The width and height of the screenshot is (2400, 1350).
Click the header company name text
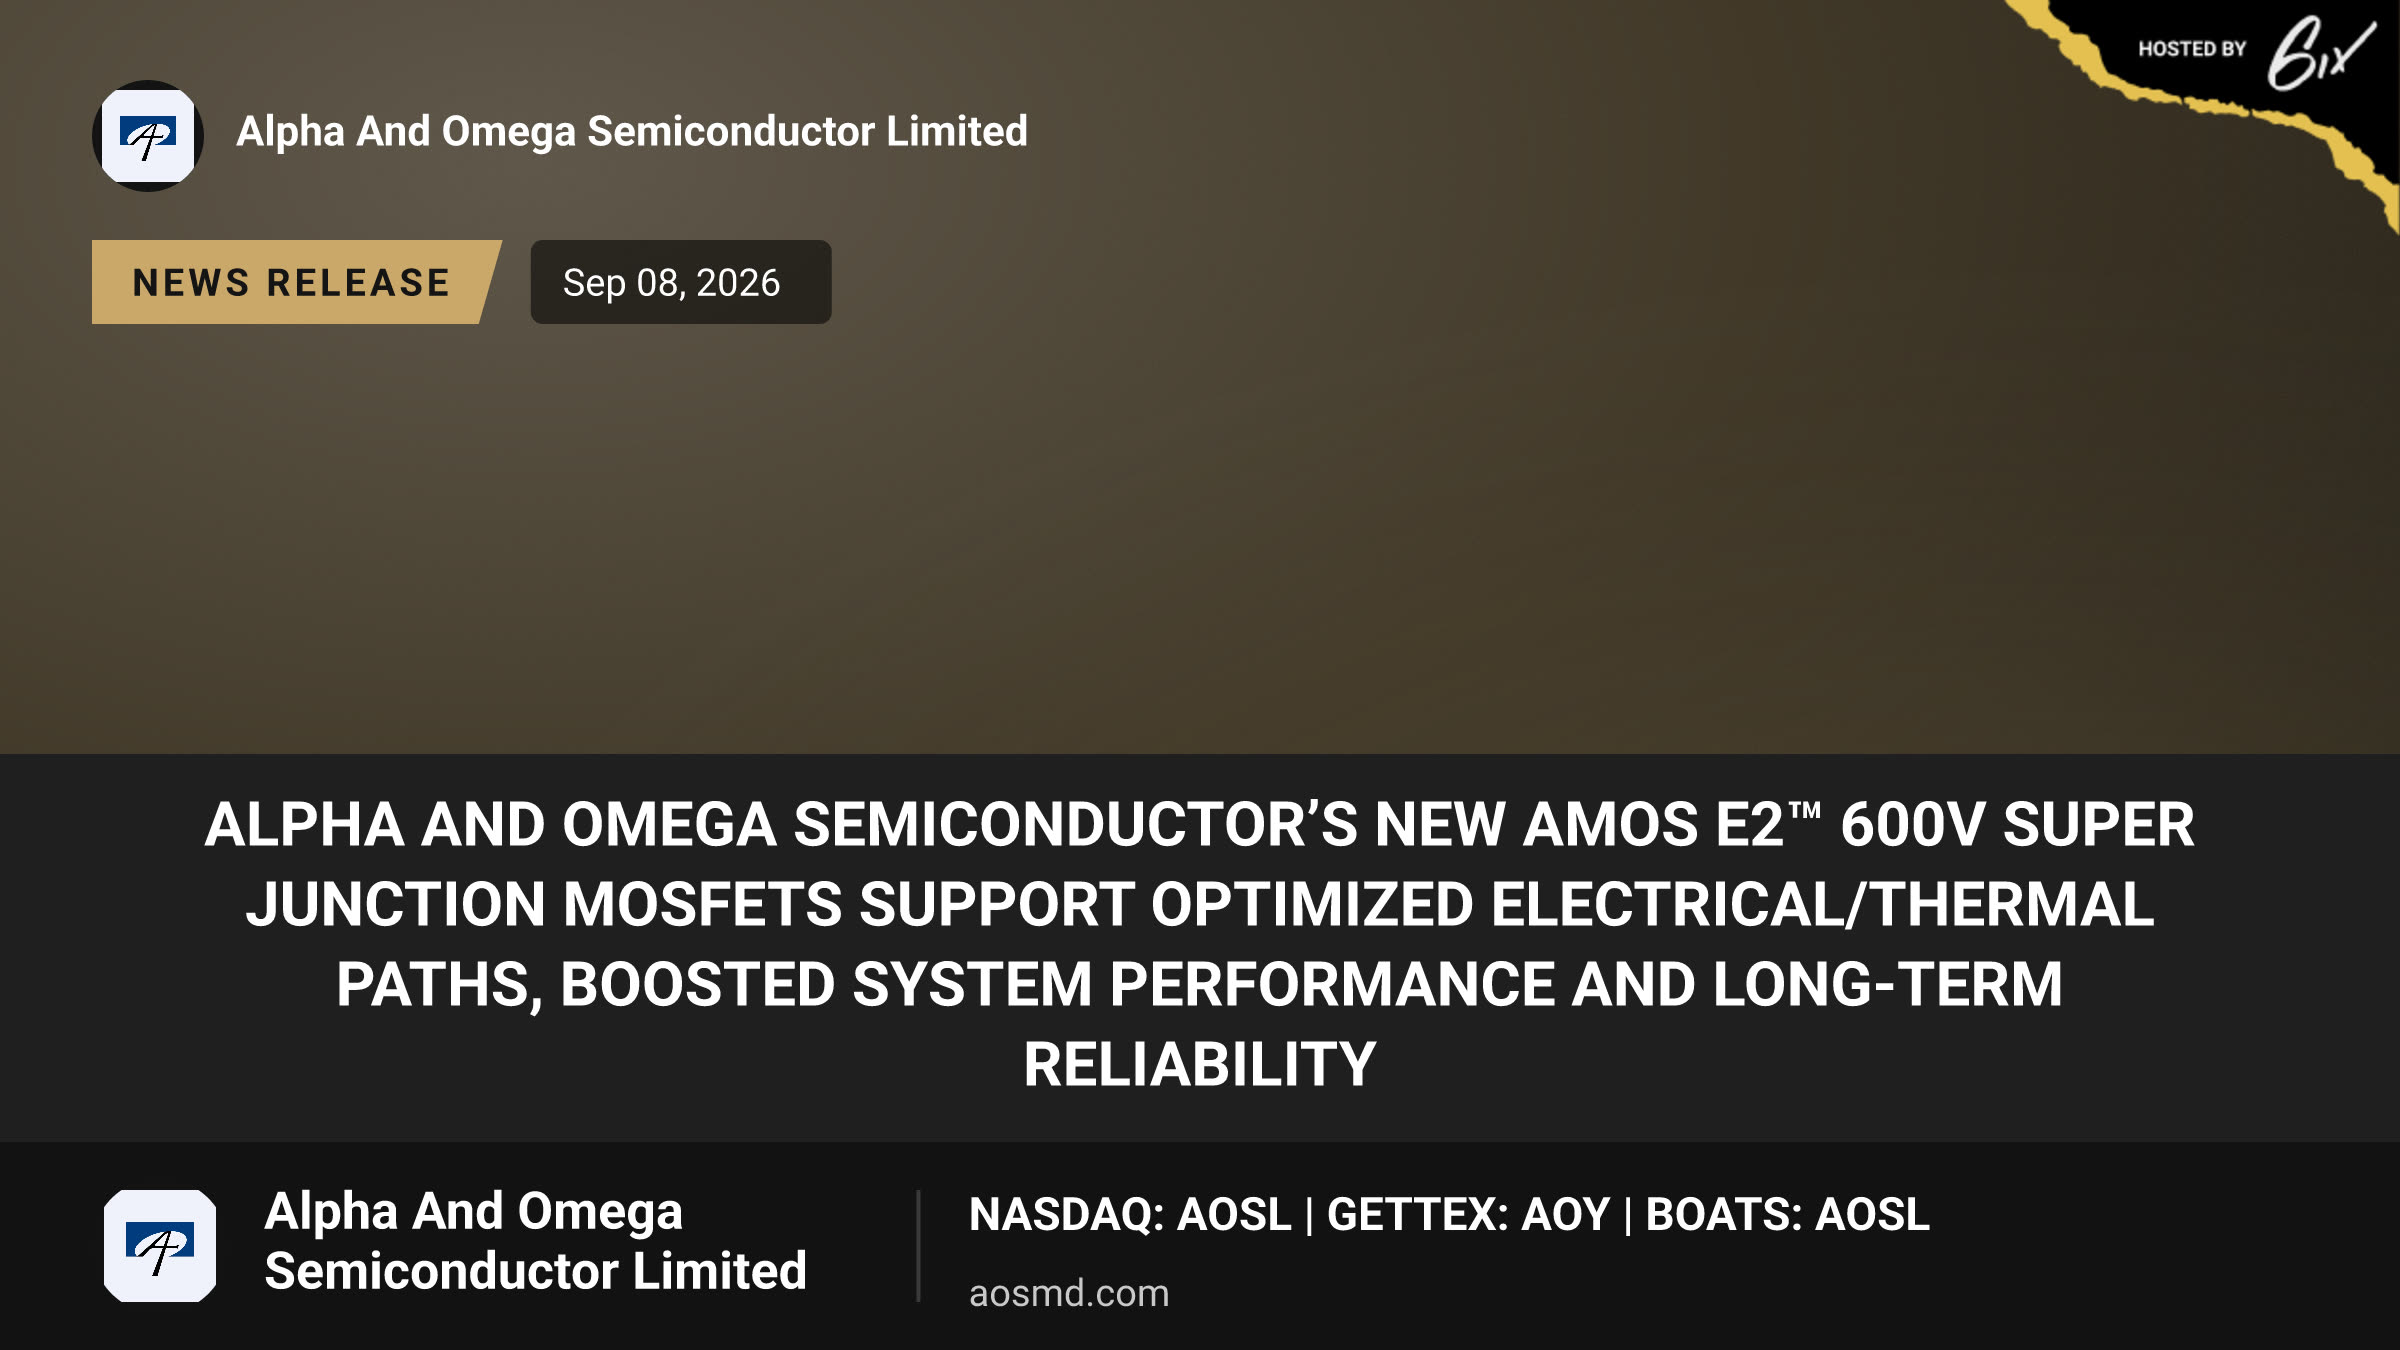click(632, 131)
